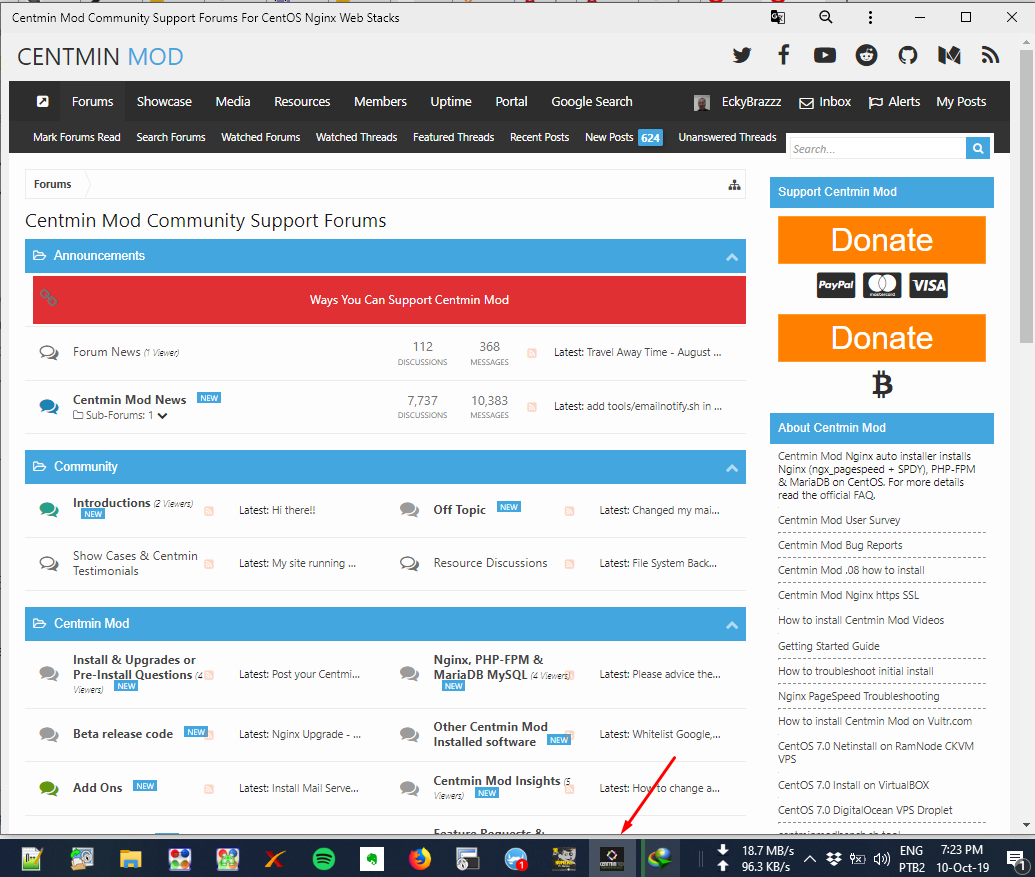
Task: Open the sitemap icon in breadcrumb bar
Action: pos(734,185)
